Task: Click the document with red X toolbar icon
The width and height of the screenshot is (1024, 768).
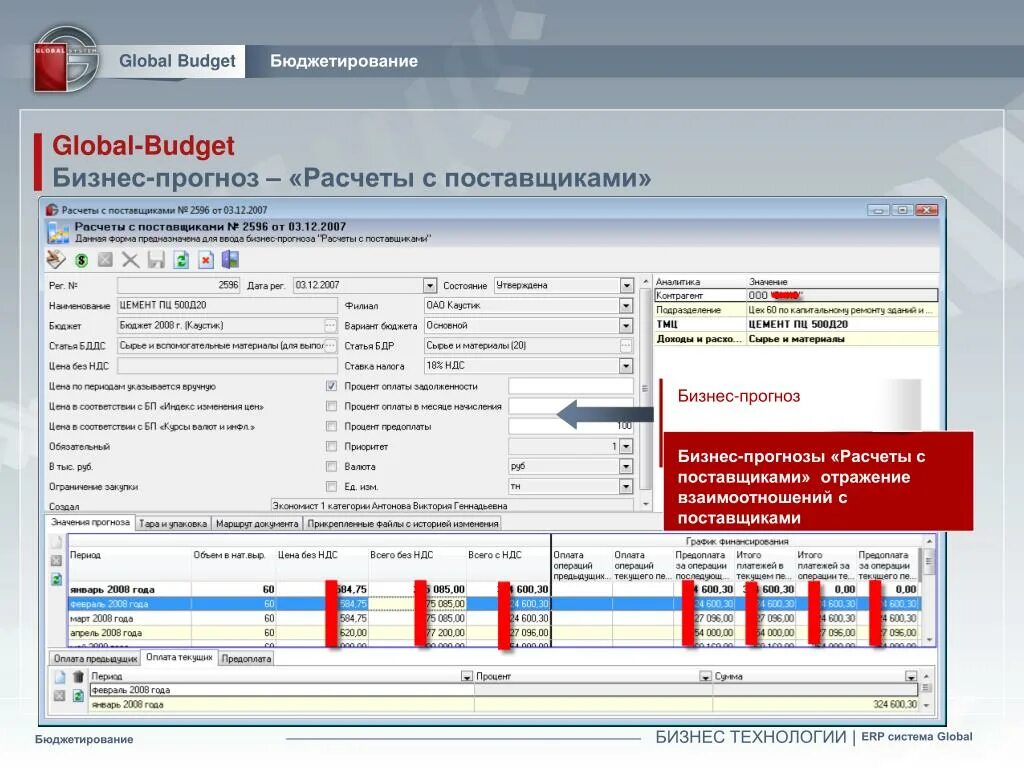Action: [x=206, y=261]
